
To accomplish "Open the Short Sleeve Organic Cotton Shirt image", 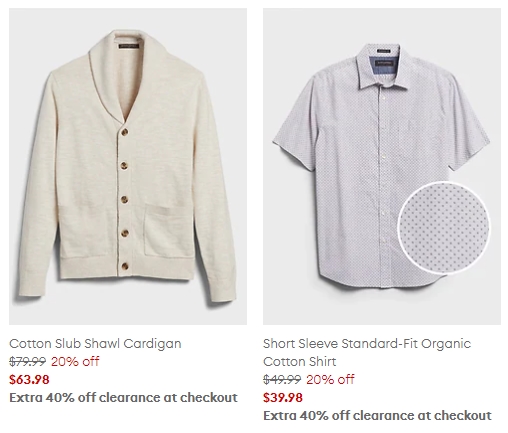I will coord(382,166).
